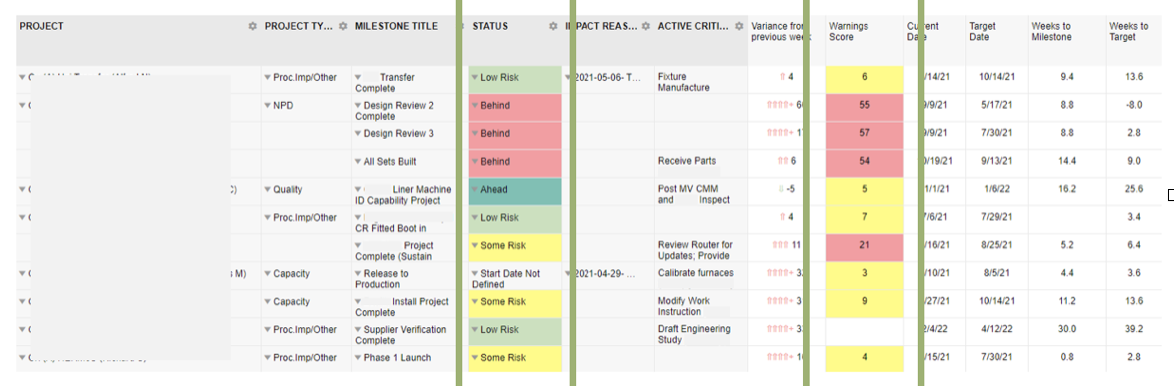The image size is (1174, 386).
Task: Open the Quality project type dropdown arrow
Action: click(x=267, y=190)
